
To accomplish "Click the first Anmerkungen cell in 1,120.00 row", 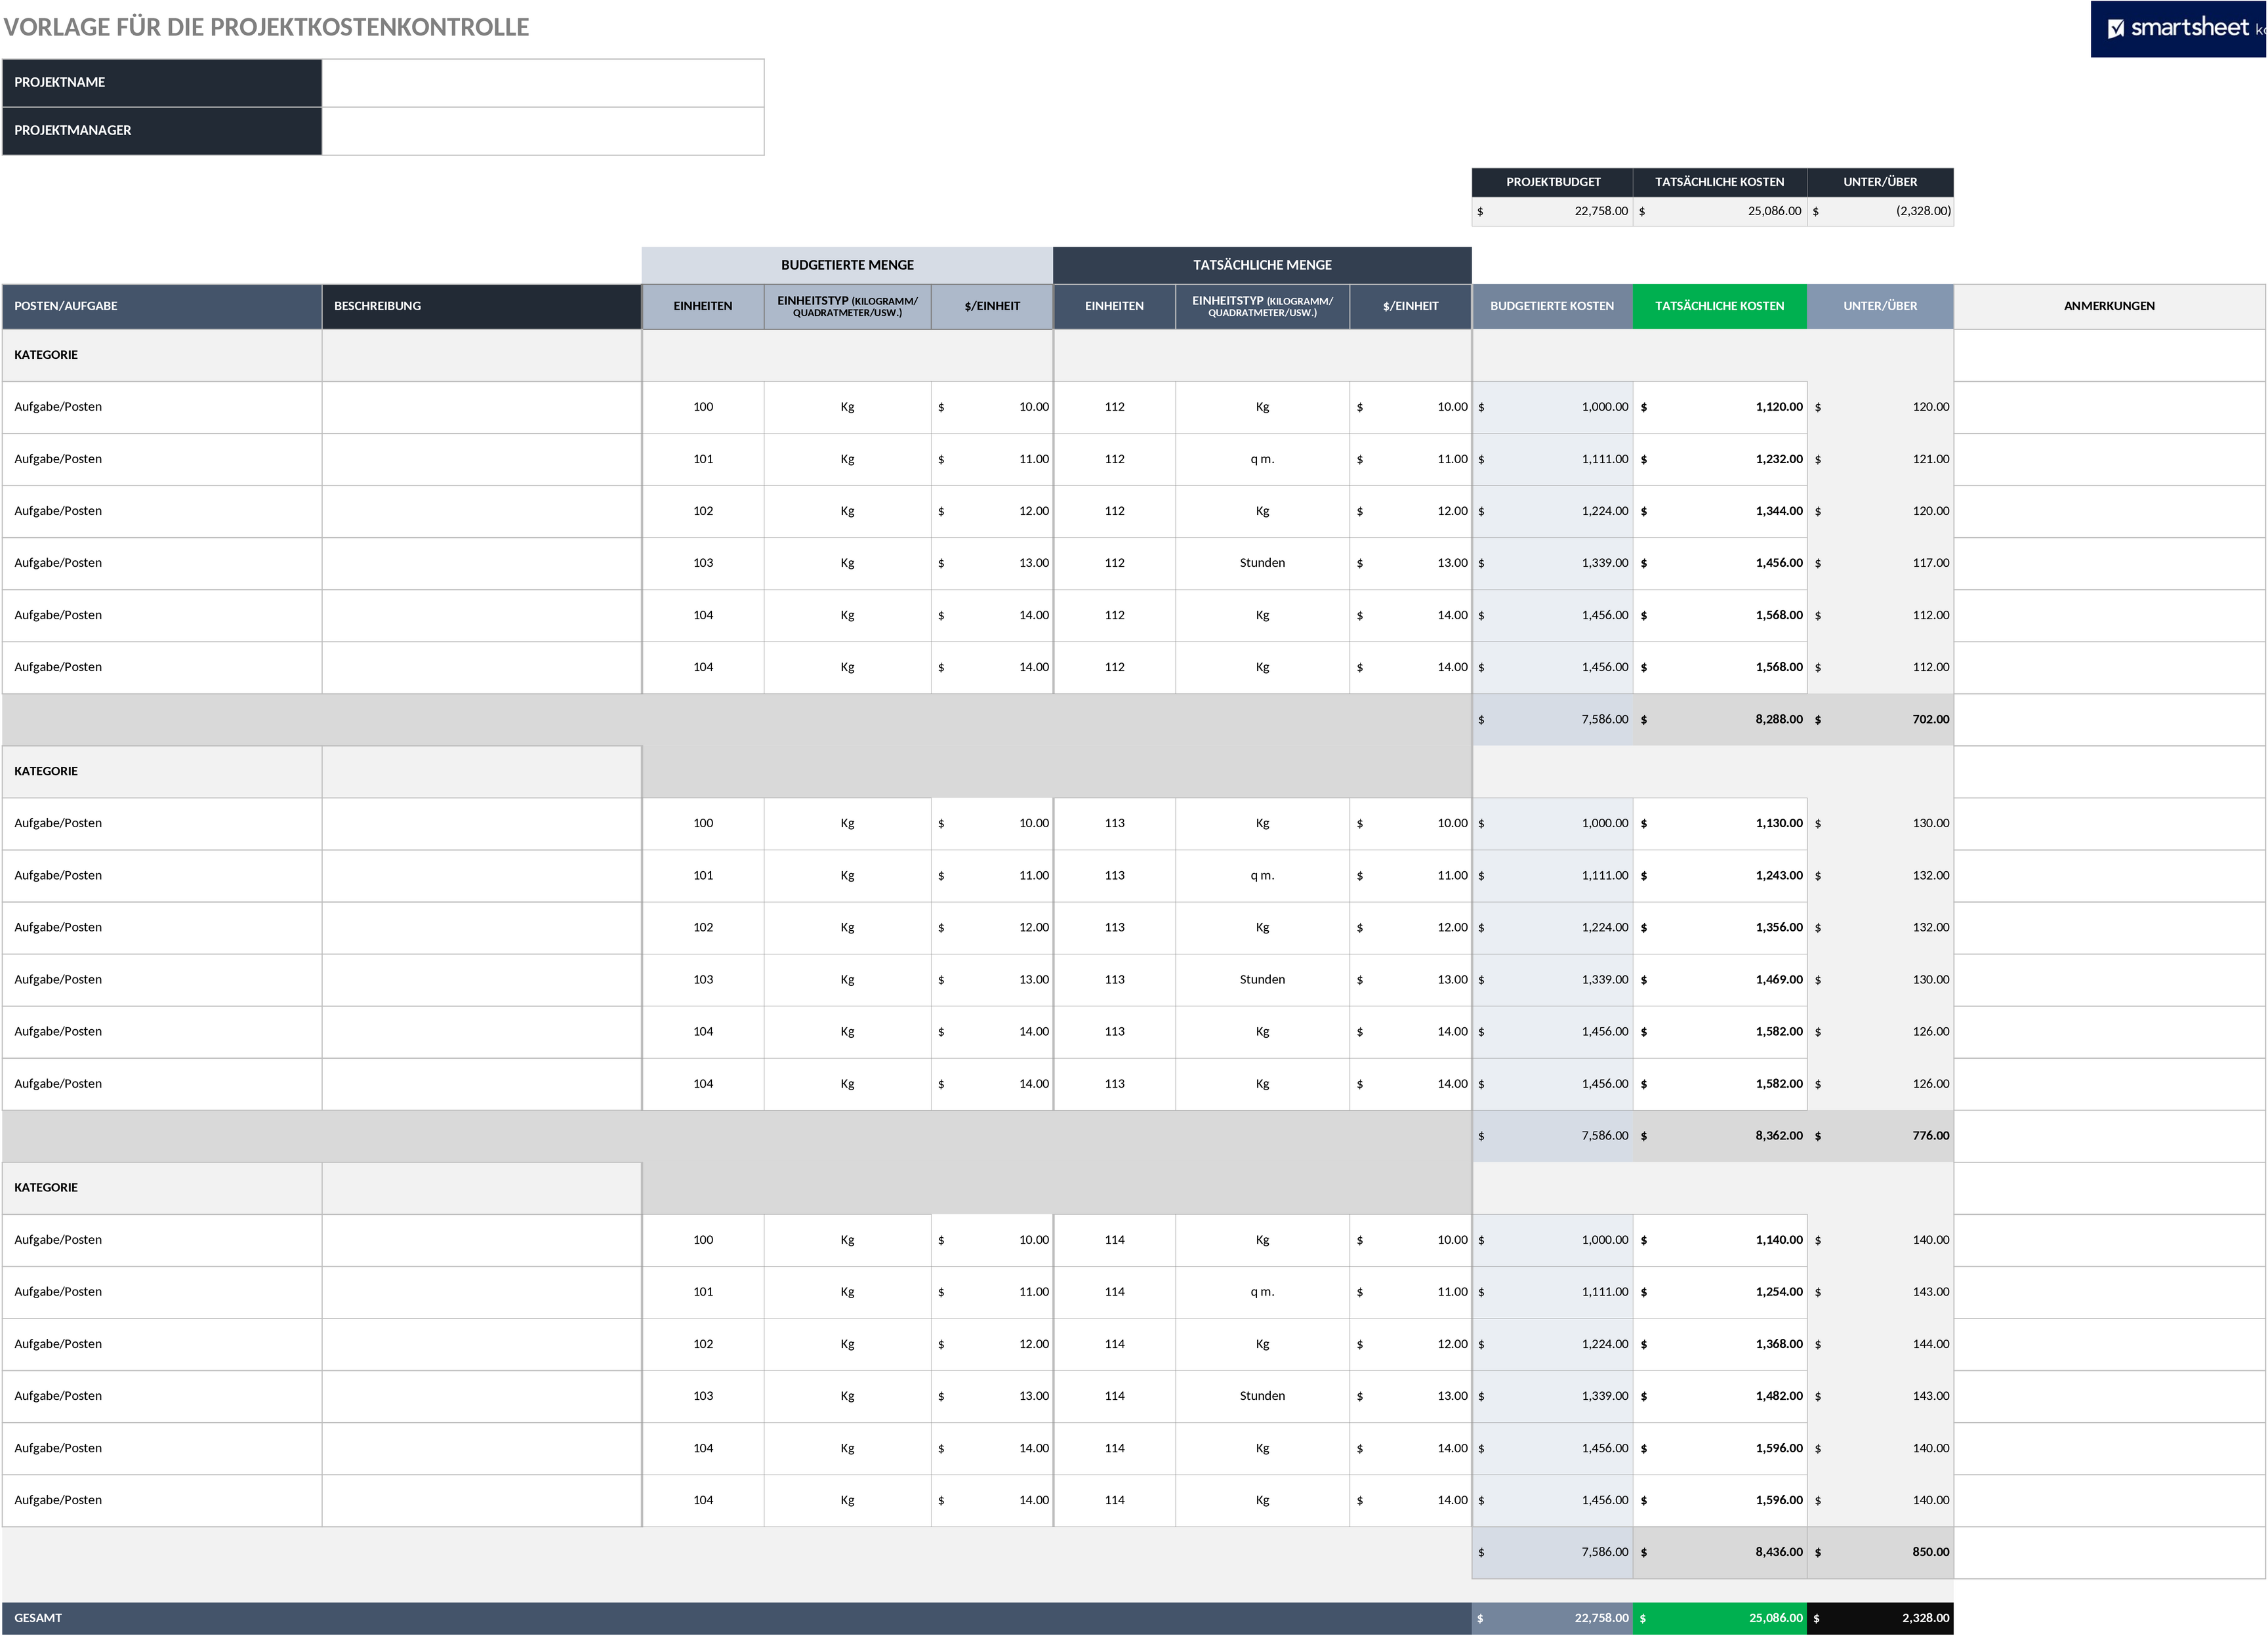I will coord(2110,407).
